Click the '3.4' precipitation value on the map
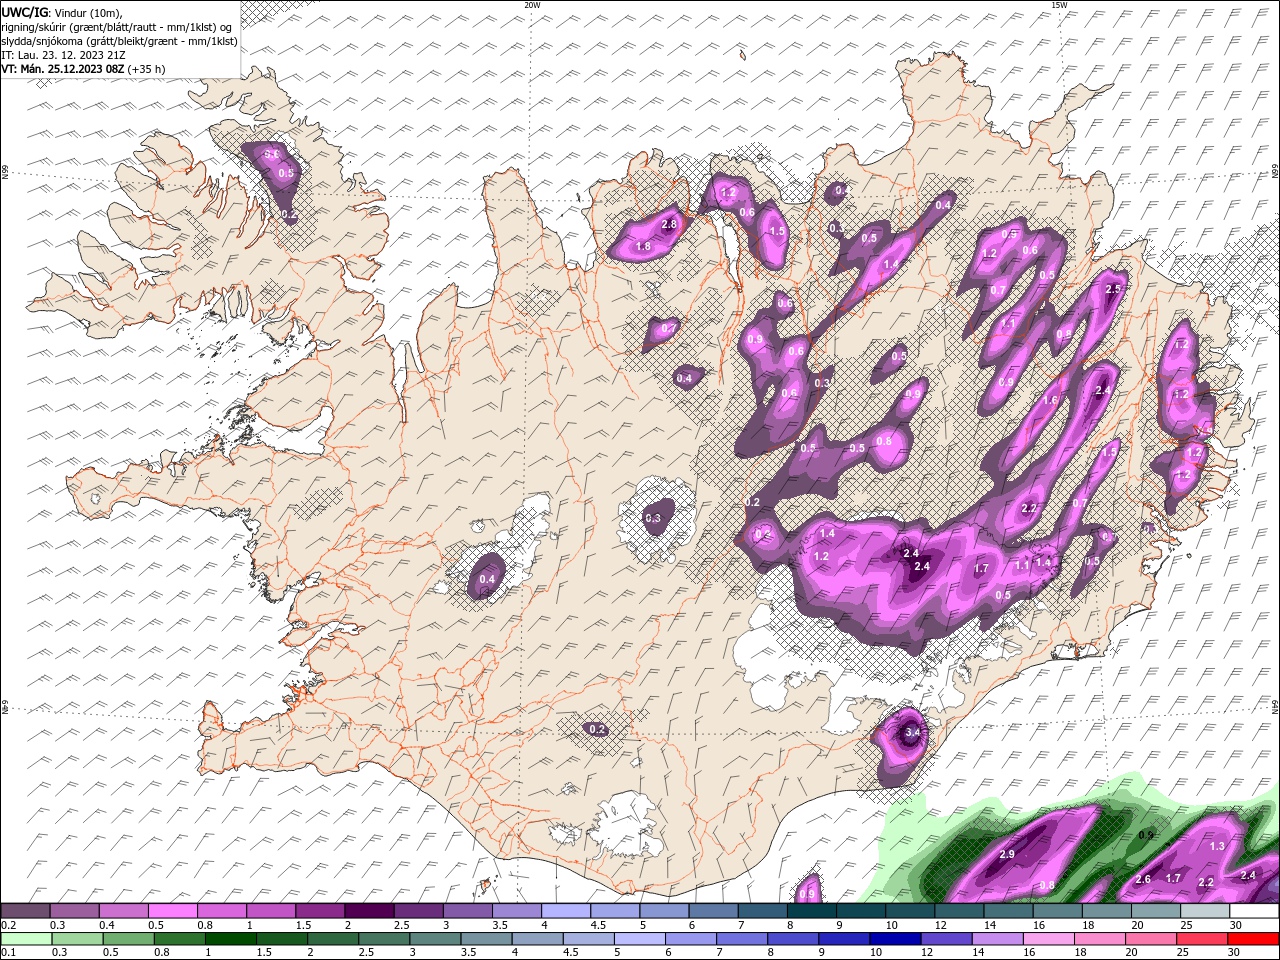 pyautogui.click(x=912, y=733)
